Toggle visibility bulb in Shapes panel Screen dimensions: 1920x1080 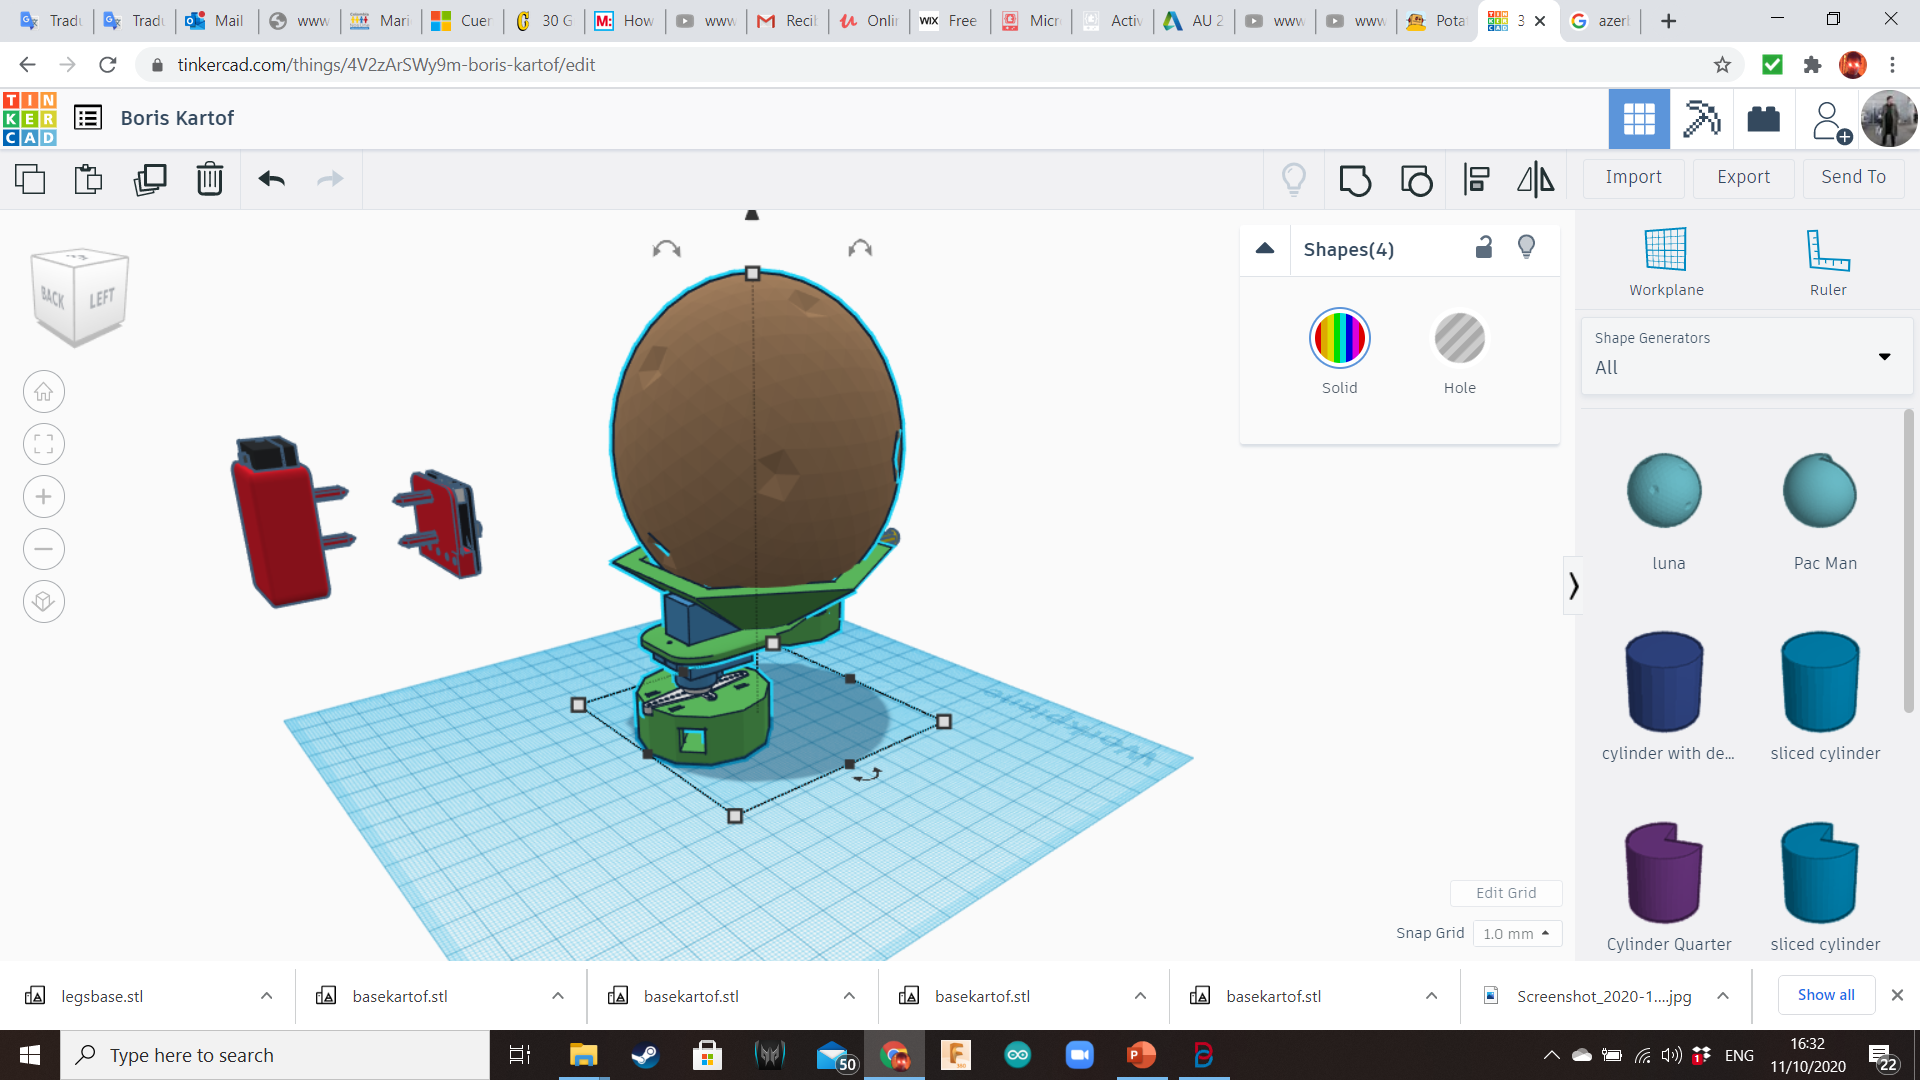(x=1526, y=247)
